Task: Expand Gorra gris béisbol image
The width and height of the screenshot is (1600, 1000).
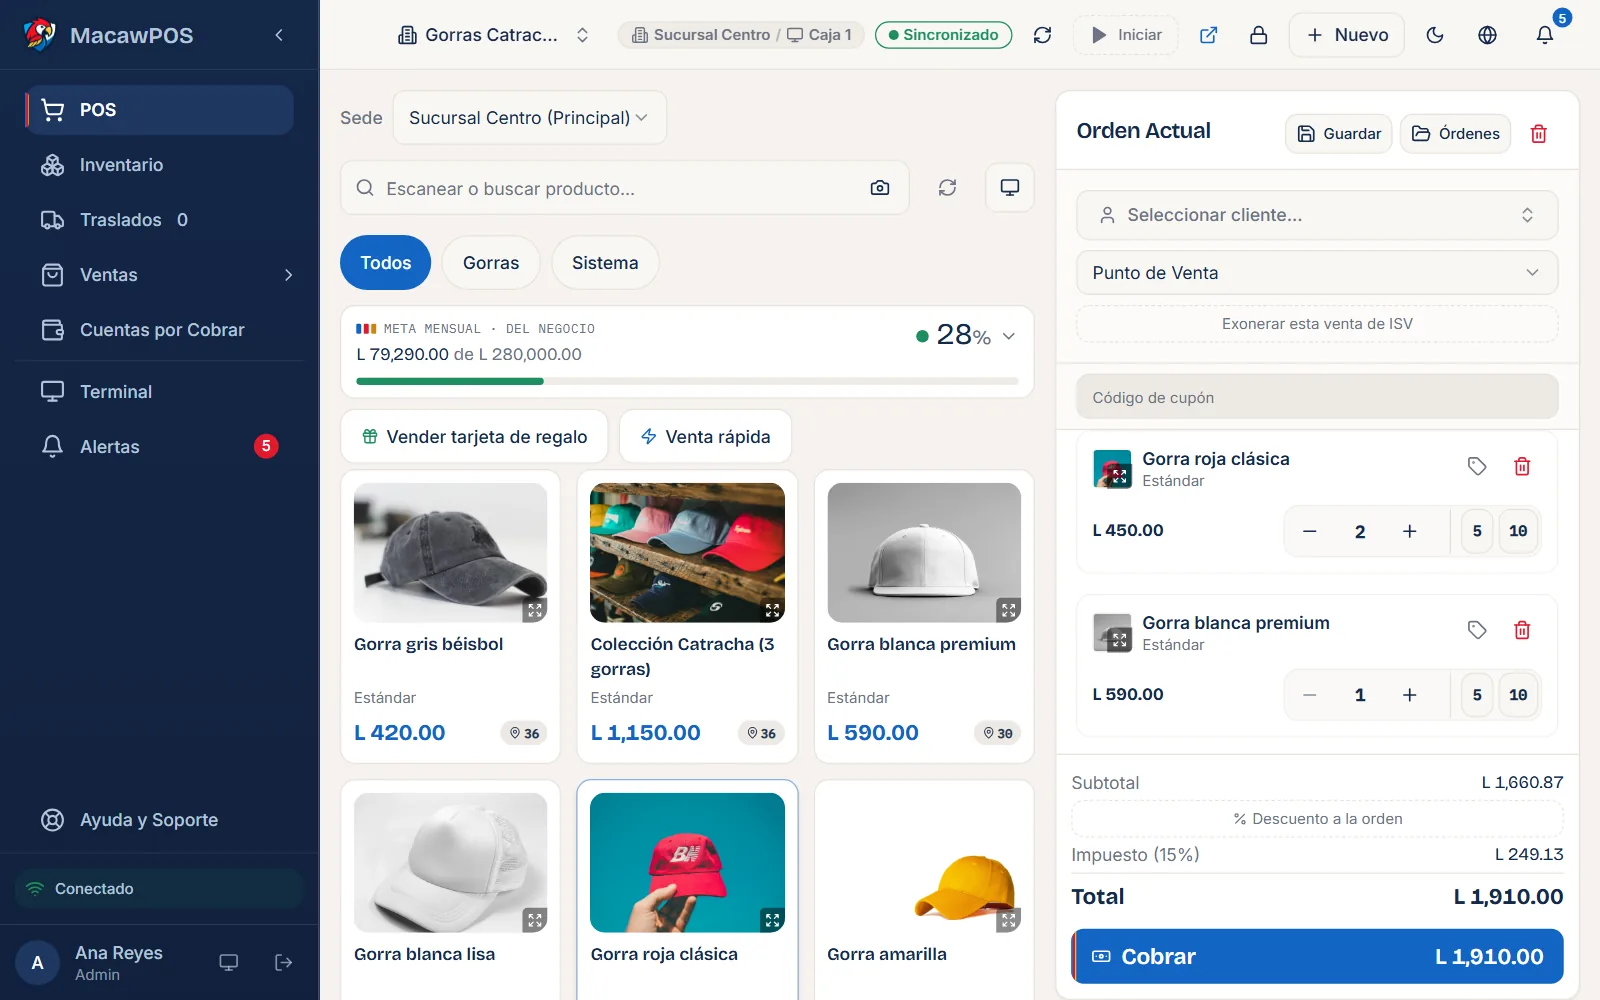Action: click(535, 610)
